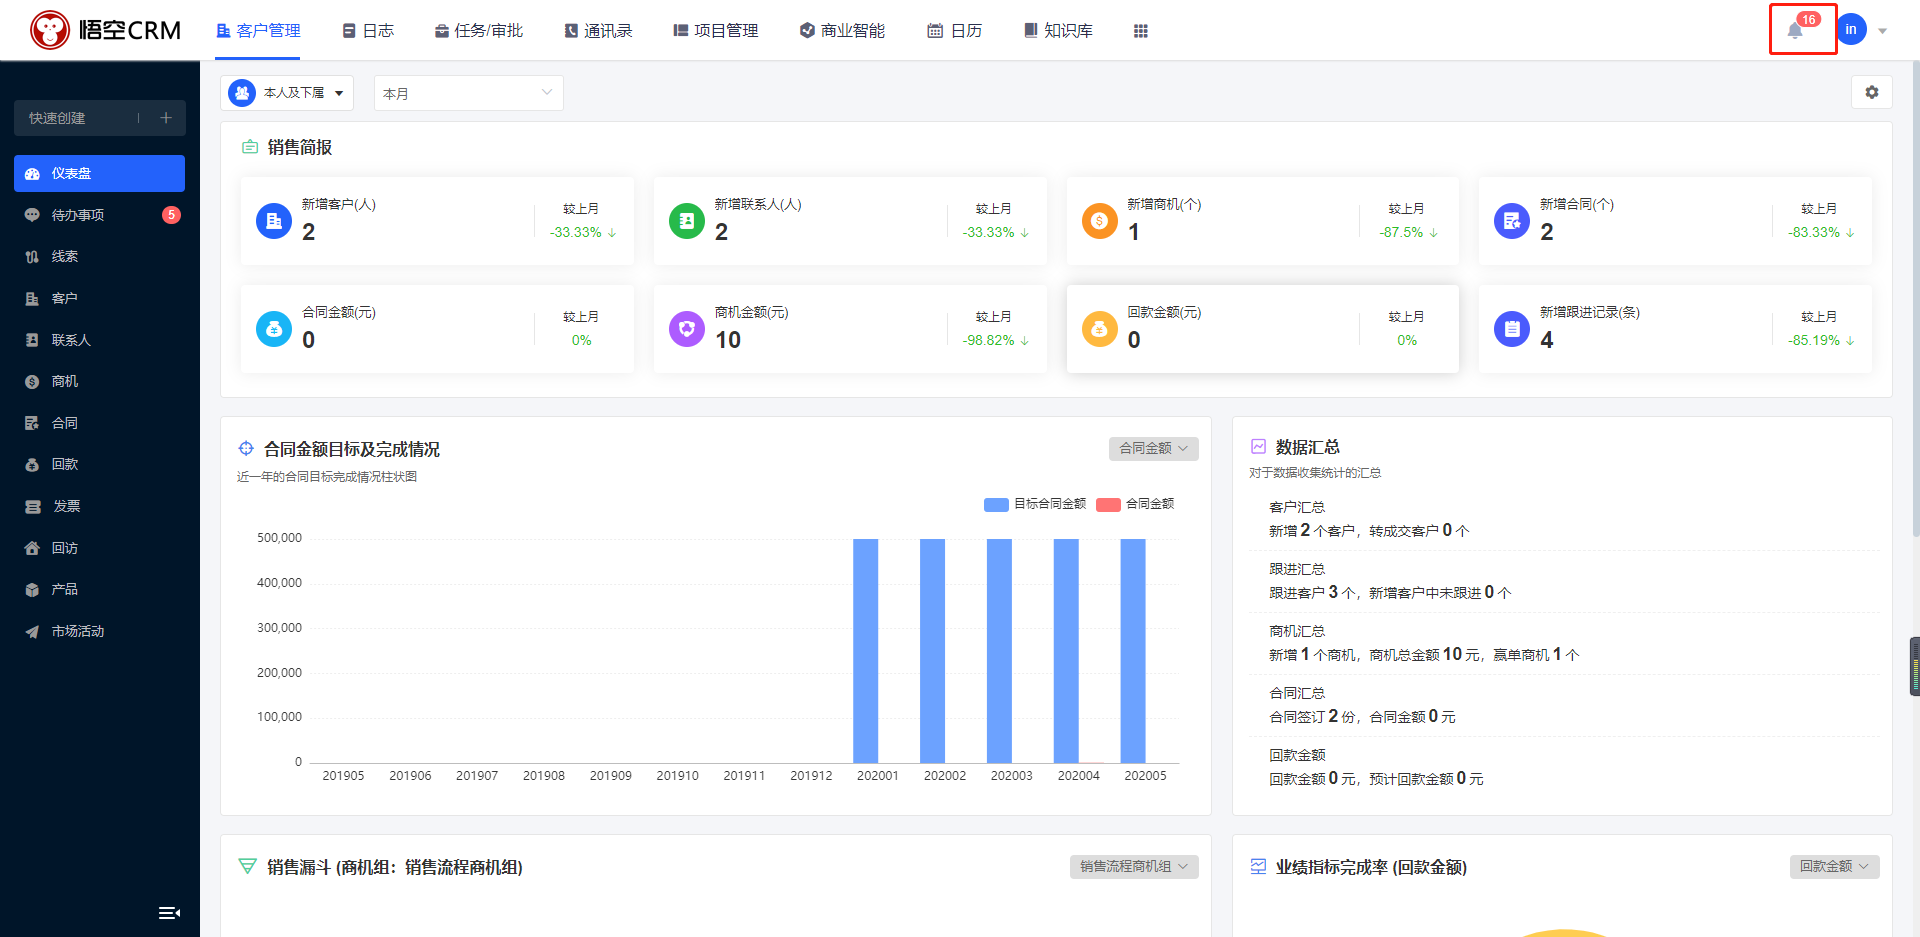Open the 知识库 tab
Screen dimensions: 1920x937
[1058, 31]
